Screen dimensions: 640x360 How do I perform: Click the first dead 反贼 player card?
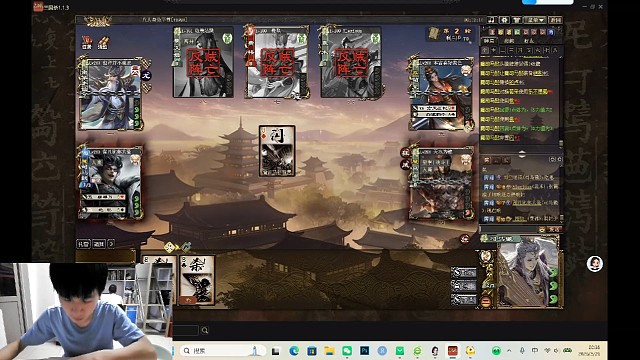coord(203,62)
